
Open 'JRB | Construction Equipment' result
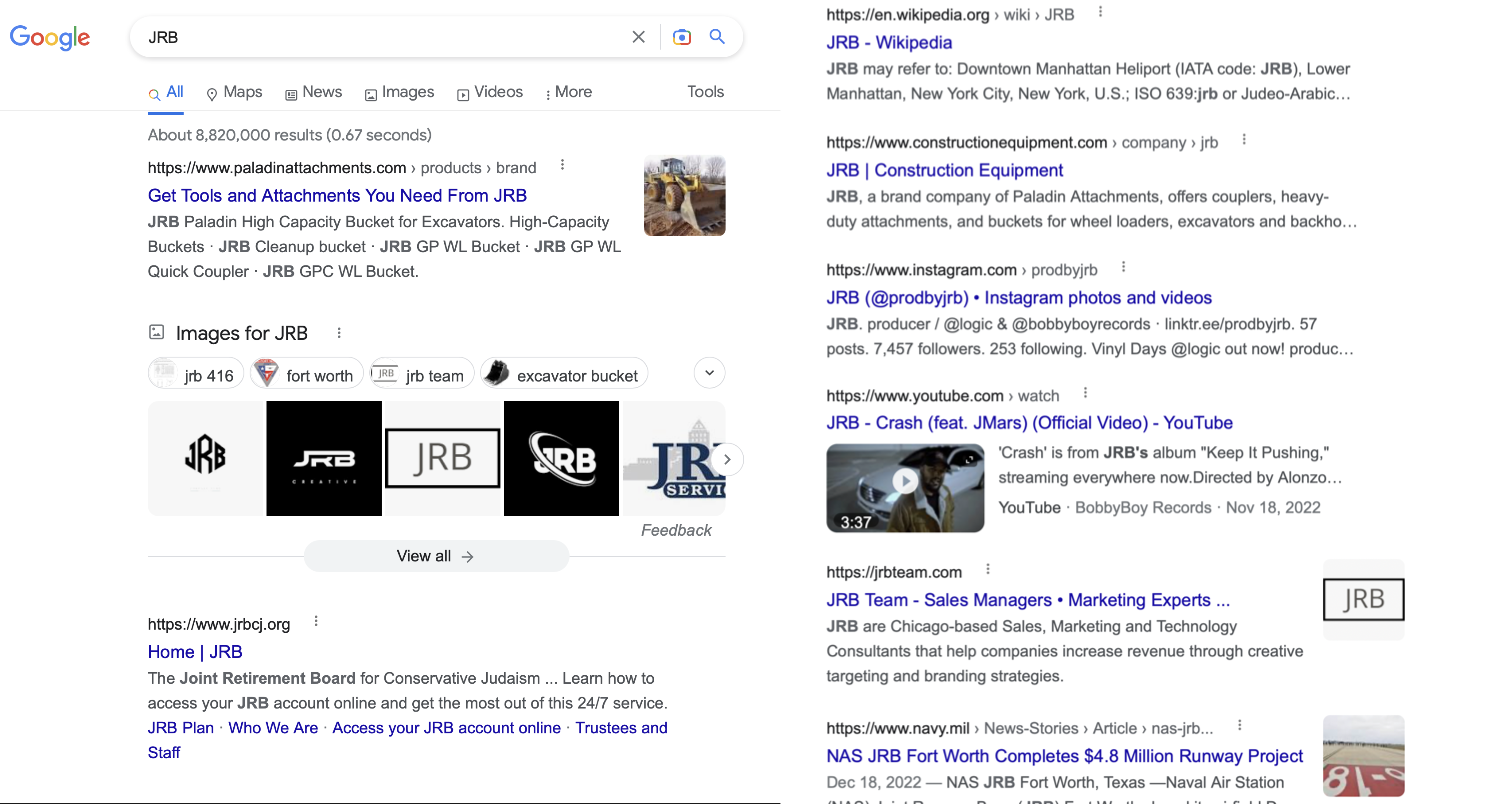point(945,170)
